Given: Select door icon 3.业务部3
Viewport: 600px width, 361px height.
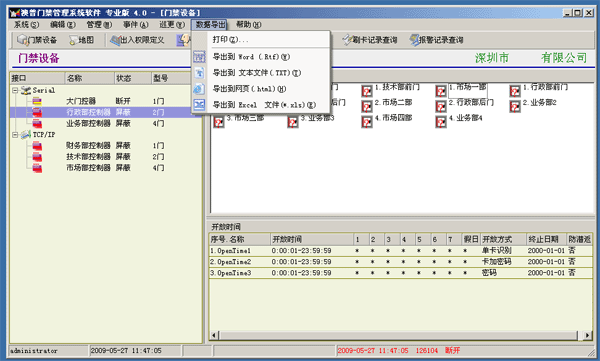Looking at the screenshot, I should point(292,122).
